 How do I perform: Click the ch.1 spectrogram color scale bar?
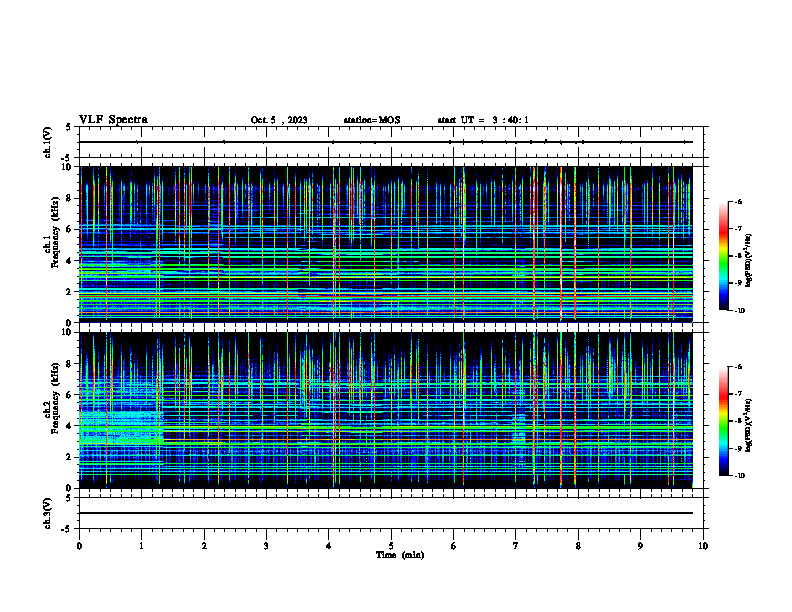click(x=723, y=256)
